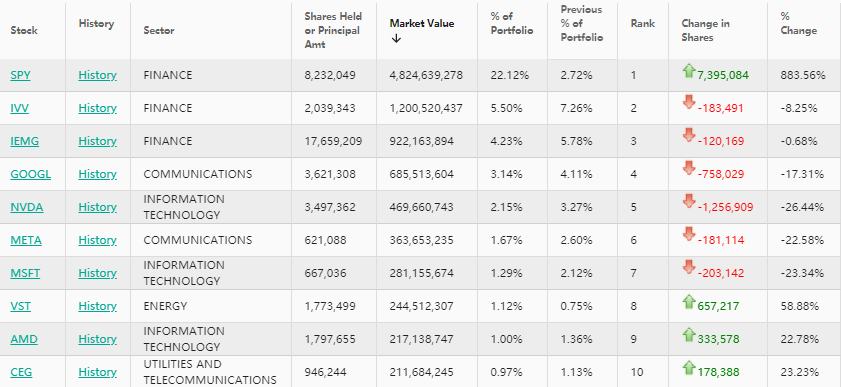Click the green up arrow in AMD row
841x387 pixels.
689,335
